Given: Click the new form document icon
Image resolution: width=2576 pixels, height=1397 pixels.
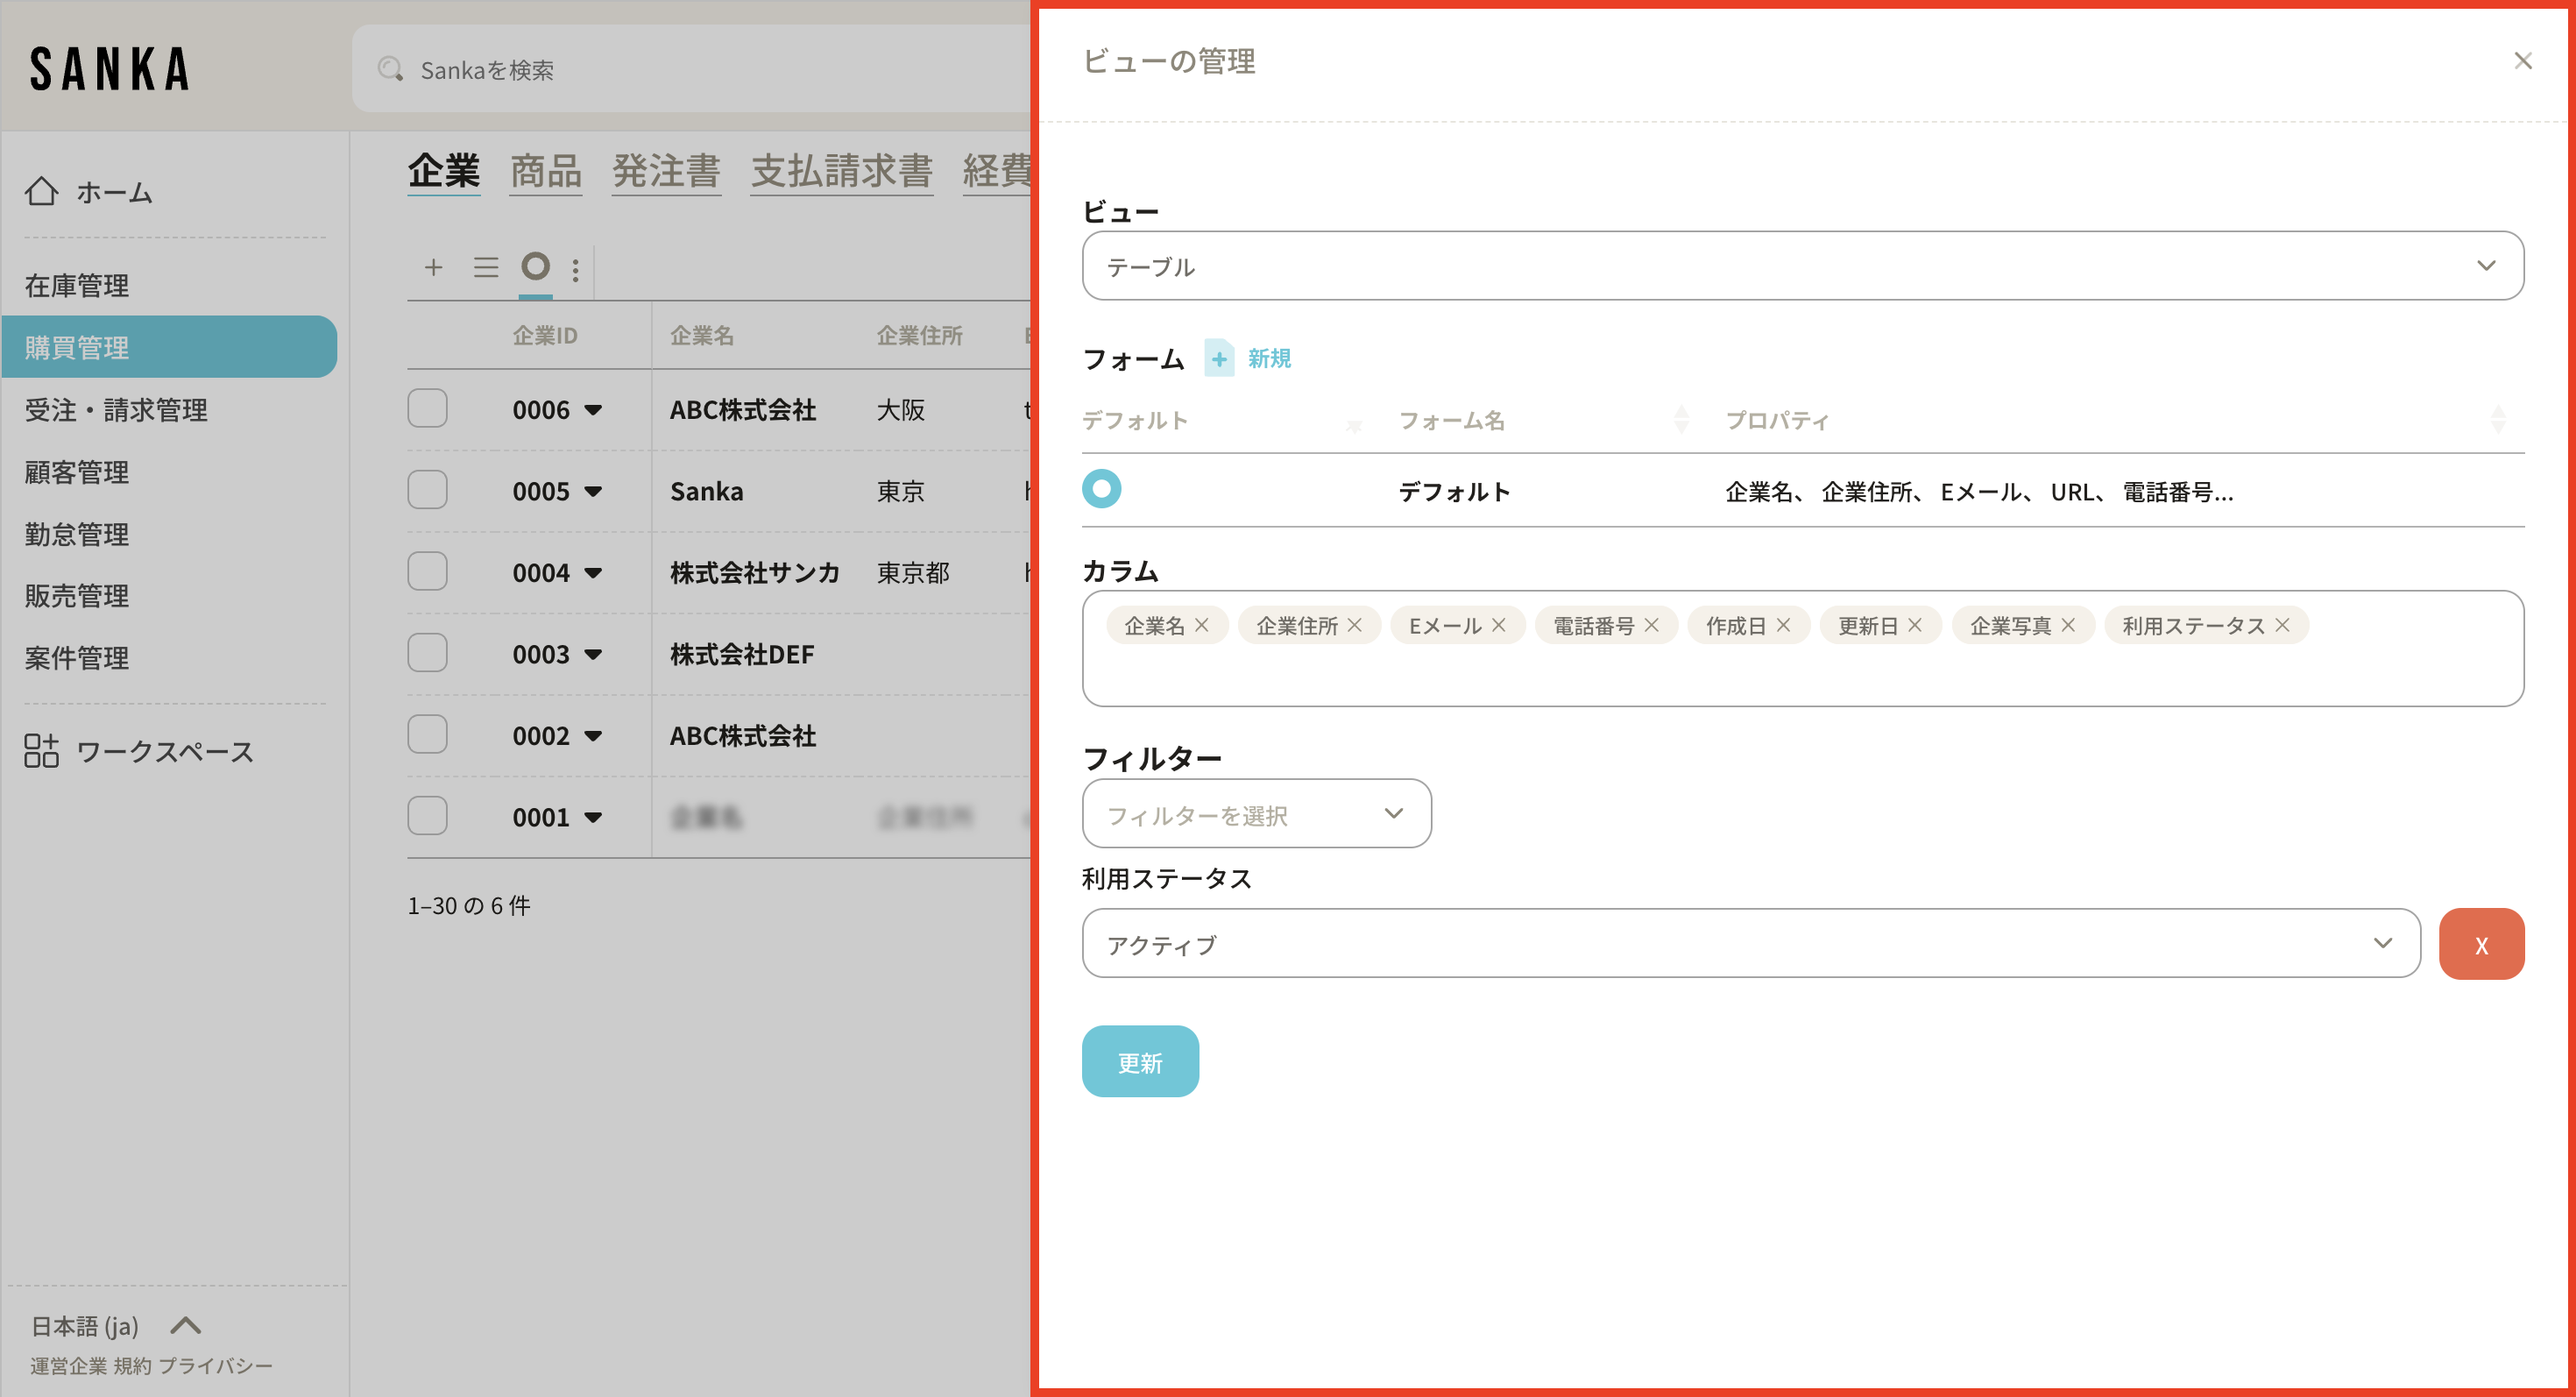Looking at the screenshot, I should coord(1218,358).
